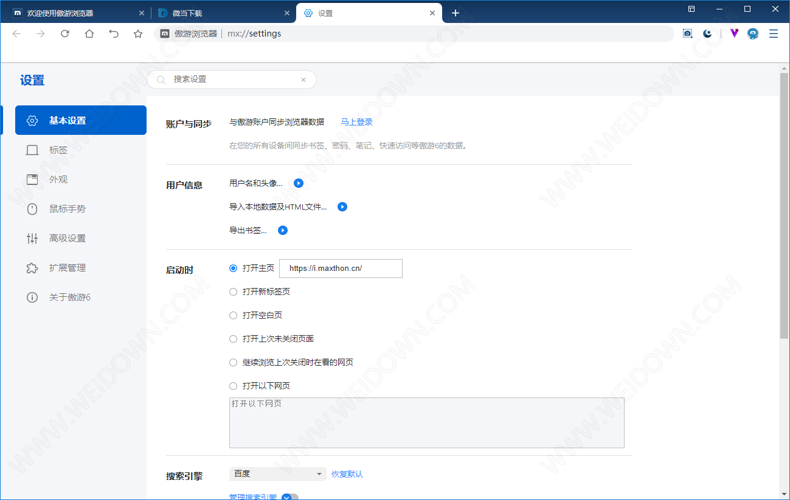
Task: Click the address bar mx://settings
Action: [x=413, y=34]
